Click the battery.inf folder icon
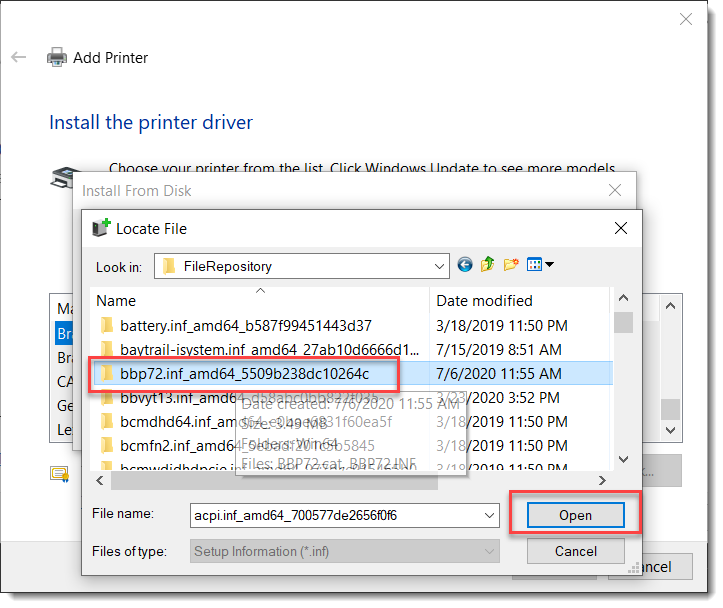 pos(107,325)
